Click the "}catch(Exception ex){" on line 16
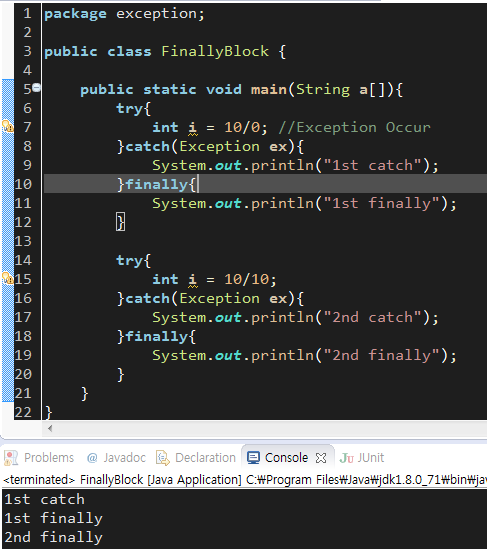 210,298
